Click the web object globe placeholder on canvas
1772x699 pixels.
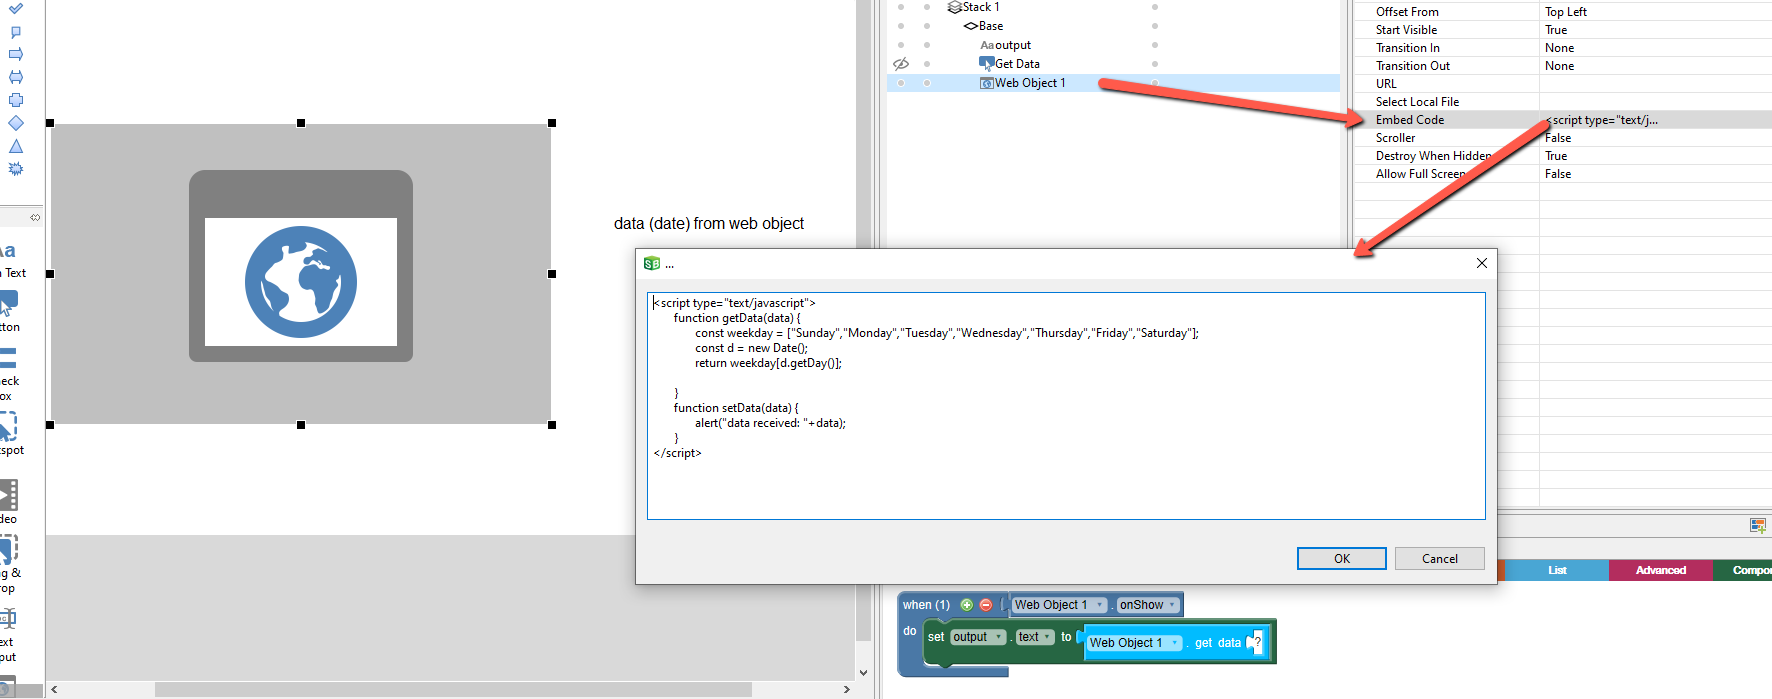(301, 273)
